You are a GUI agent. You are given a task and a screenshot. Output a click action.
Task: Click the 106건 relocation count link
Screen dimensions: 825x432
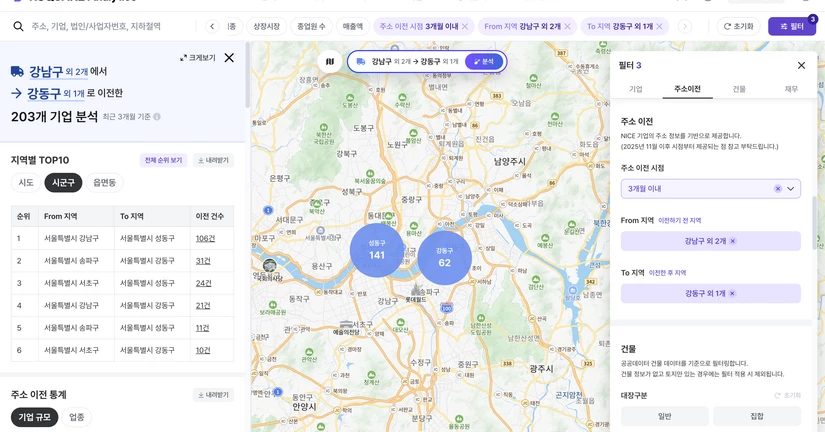click(x=205, y=238)
